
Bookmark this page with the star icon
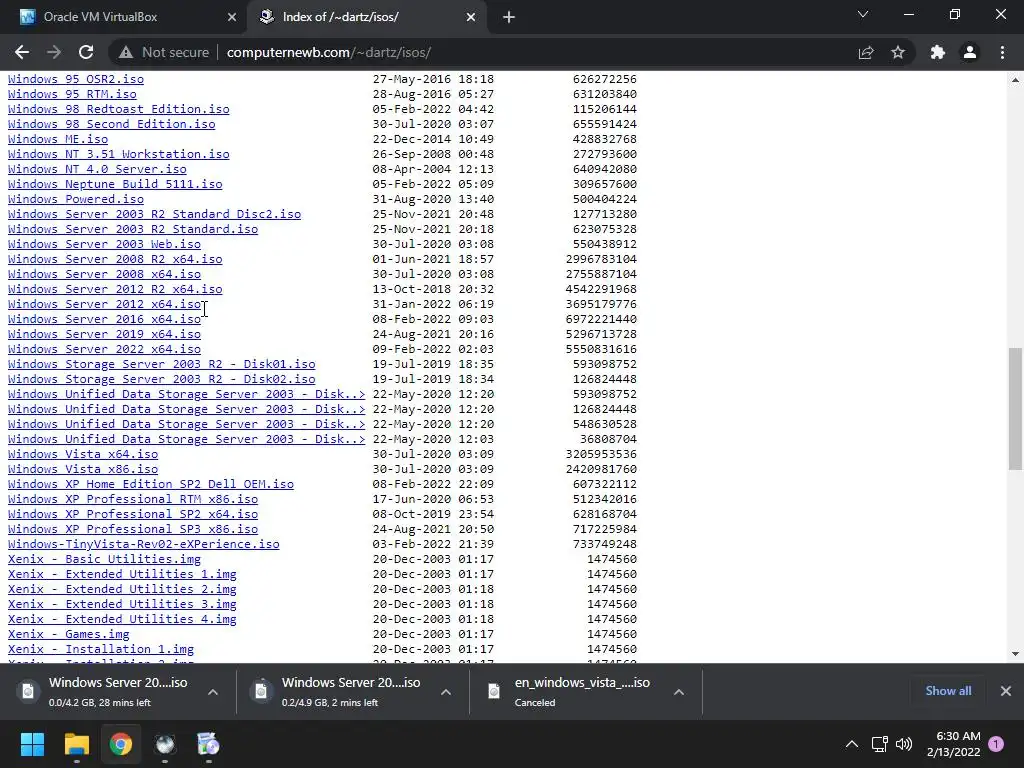898,52
